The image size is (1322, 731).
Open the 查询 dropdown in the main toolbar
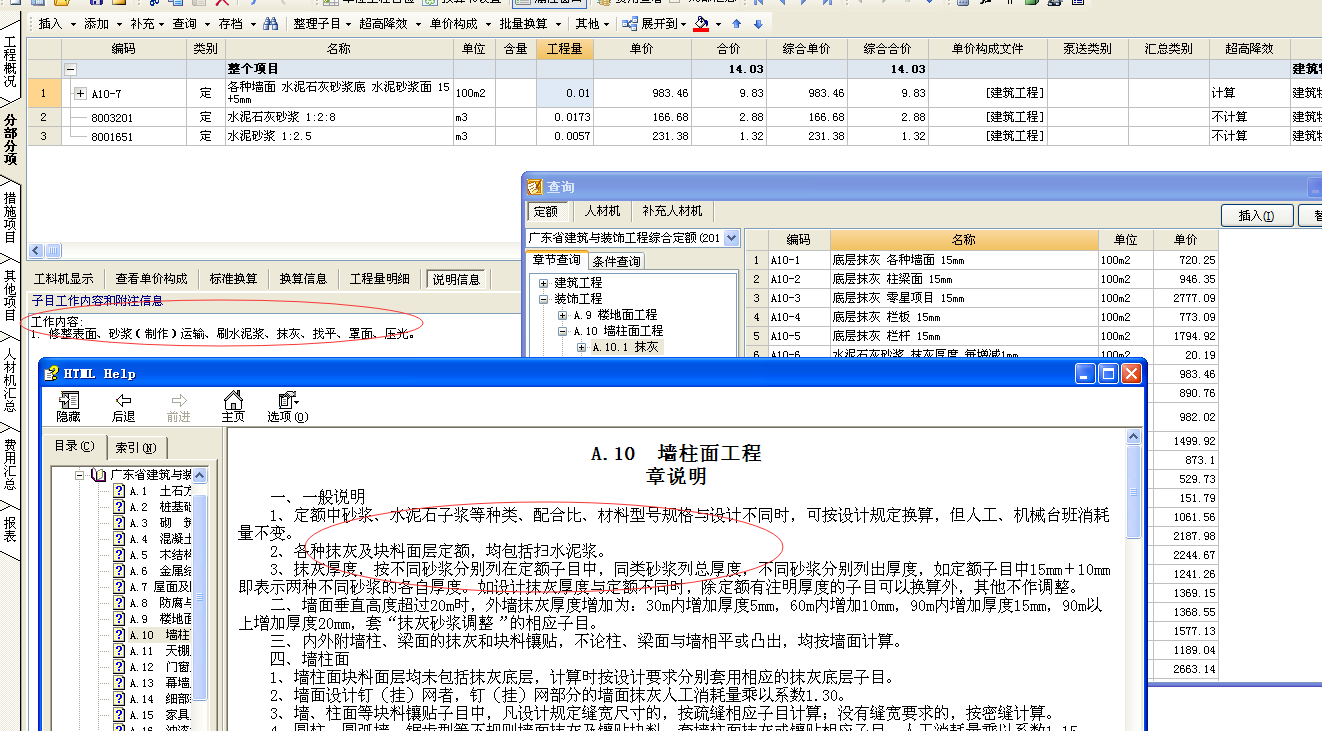pos(190,23)
